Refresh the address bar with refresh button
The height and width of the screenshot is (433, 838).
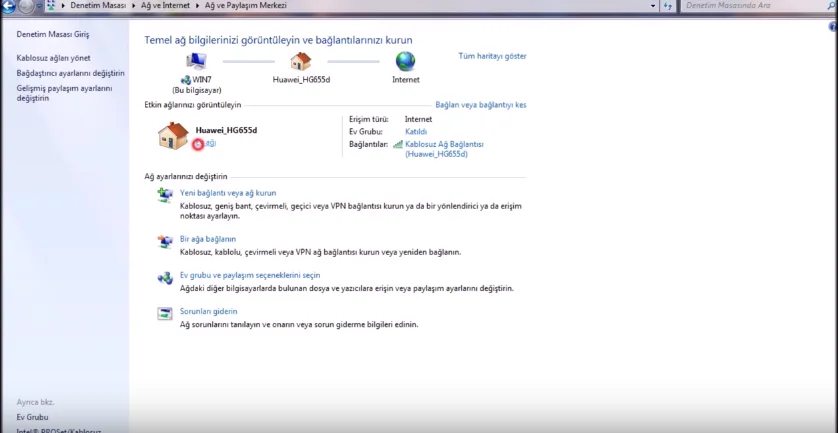tap(668, 6)
